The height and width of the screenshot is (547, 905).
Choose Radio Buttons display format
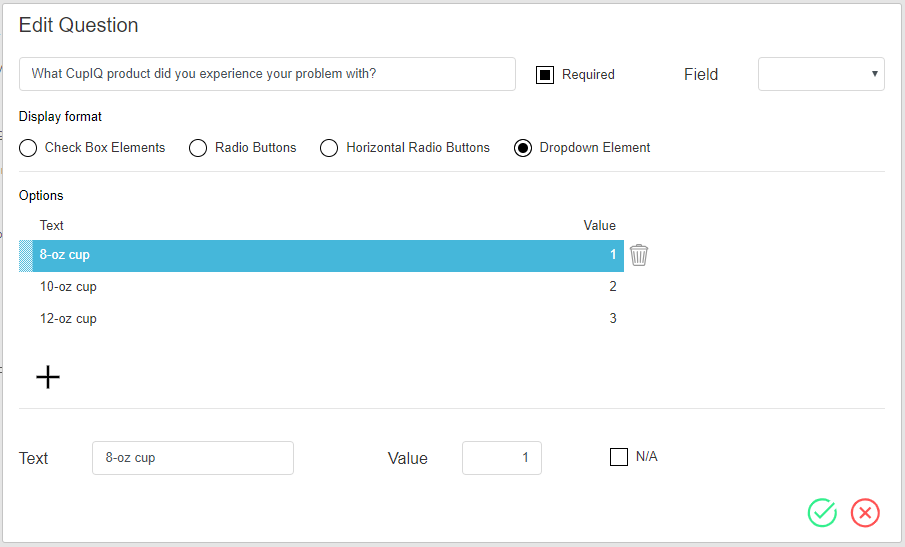(x=198, y=148)
